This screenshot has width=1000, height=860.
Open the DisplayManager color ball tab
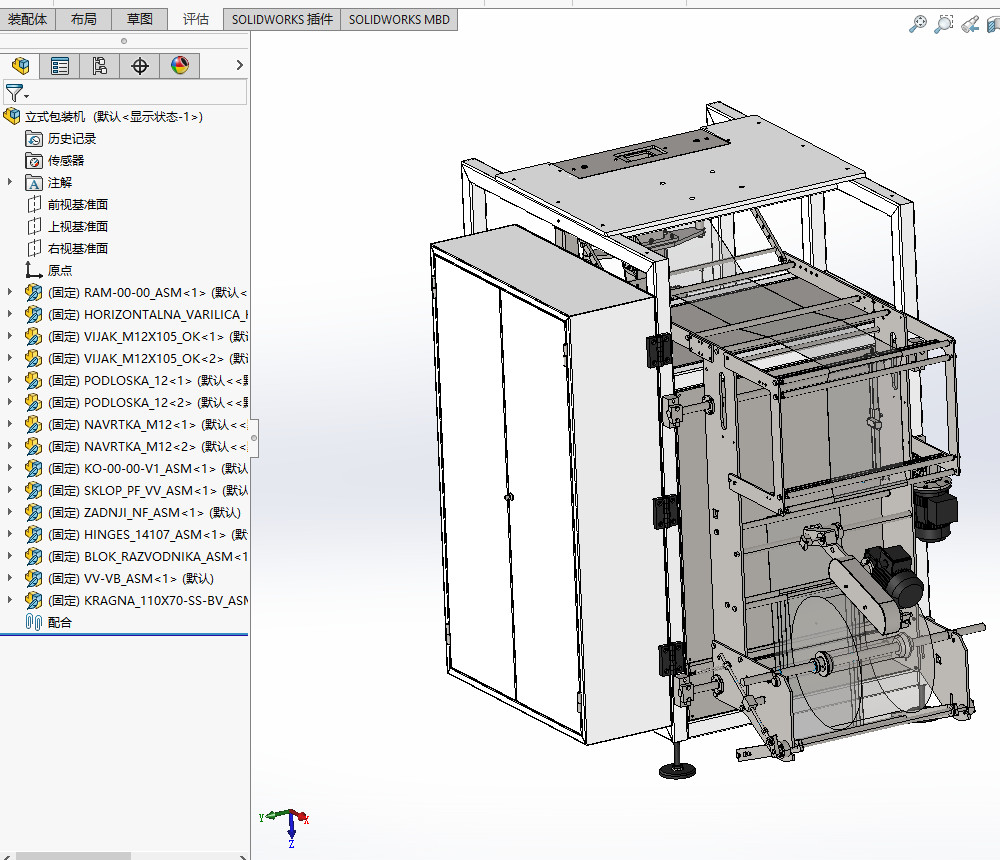pos(180,66)
